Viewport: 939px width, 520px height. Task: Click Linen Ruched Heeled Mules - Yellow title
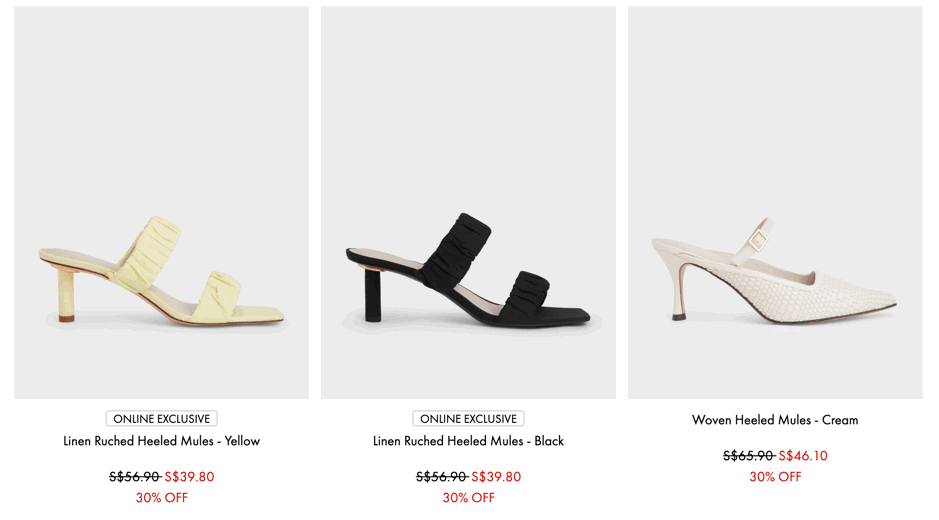coord(162,442)
